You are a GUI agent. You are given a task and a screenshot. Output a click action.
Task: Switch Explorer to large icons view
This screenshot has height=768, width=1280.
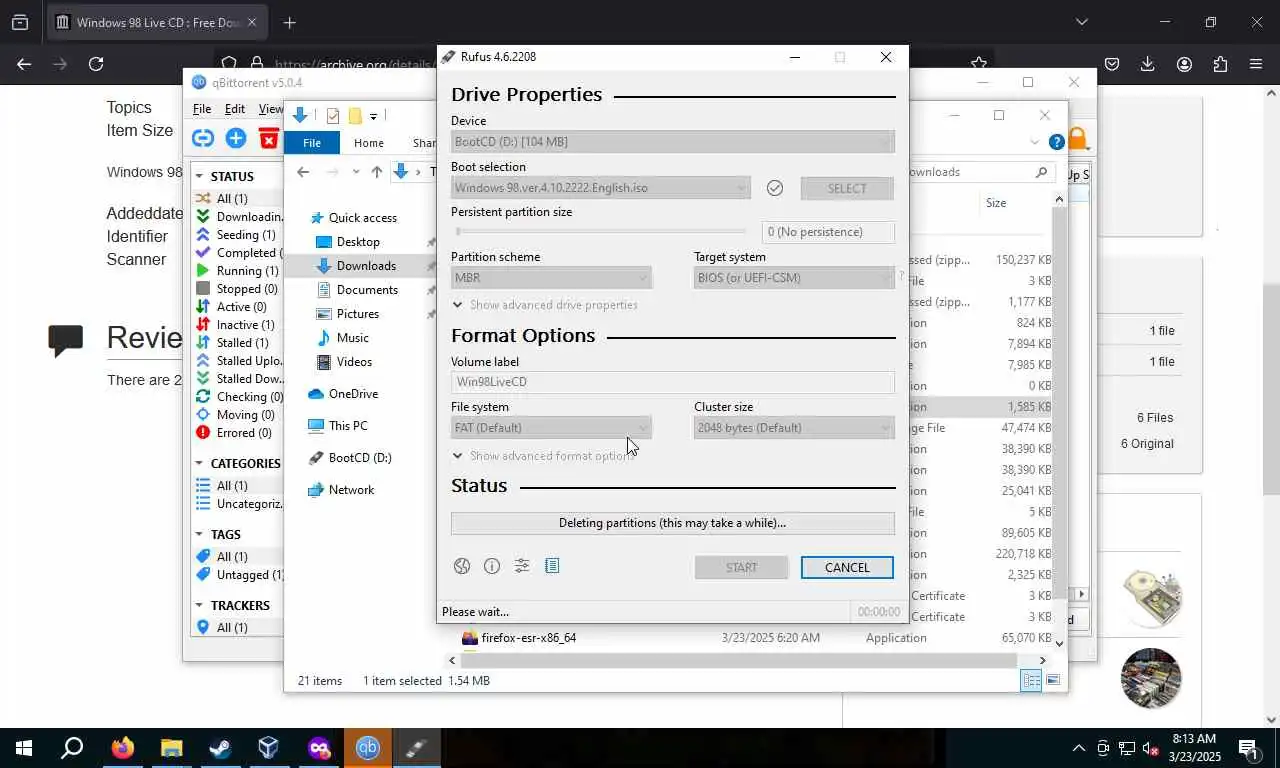(x=1053, y=680)
